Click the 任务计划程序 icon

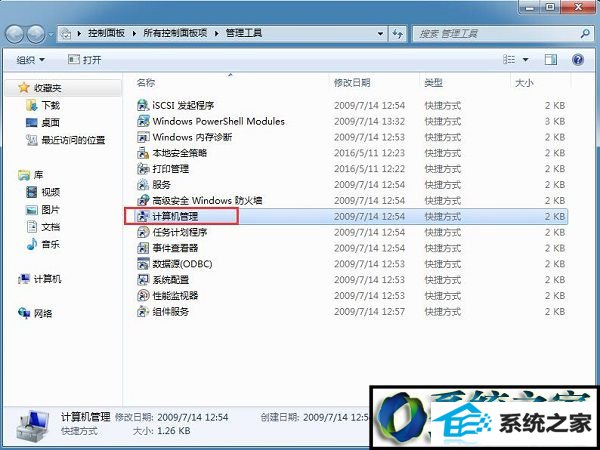click(143, 232)
